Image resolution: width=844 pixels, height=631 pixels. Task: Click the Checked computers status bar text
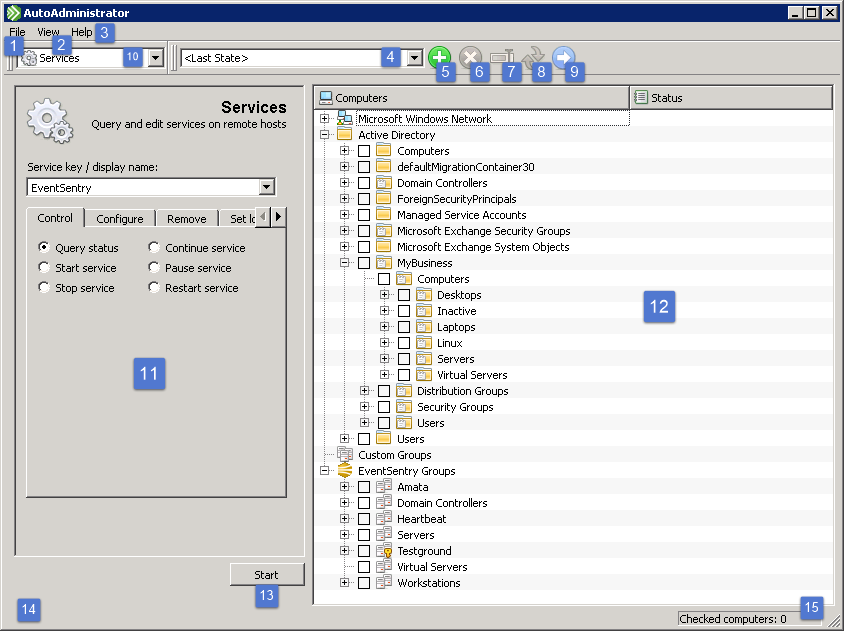[733, 619]
